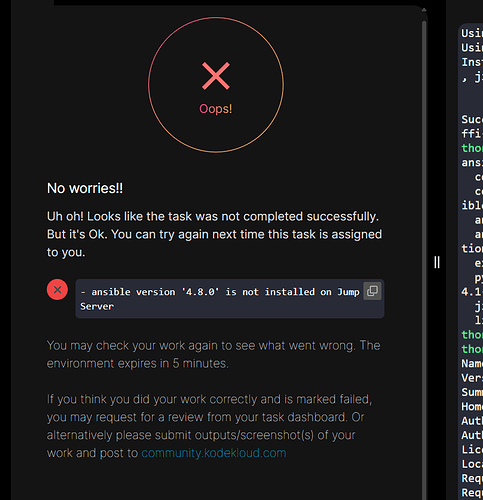Screen dimensions: 483x500
Task: Click the "Oops!" label inside the circle
Action: [216, 109]
